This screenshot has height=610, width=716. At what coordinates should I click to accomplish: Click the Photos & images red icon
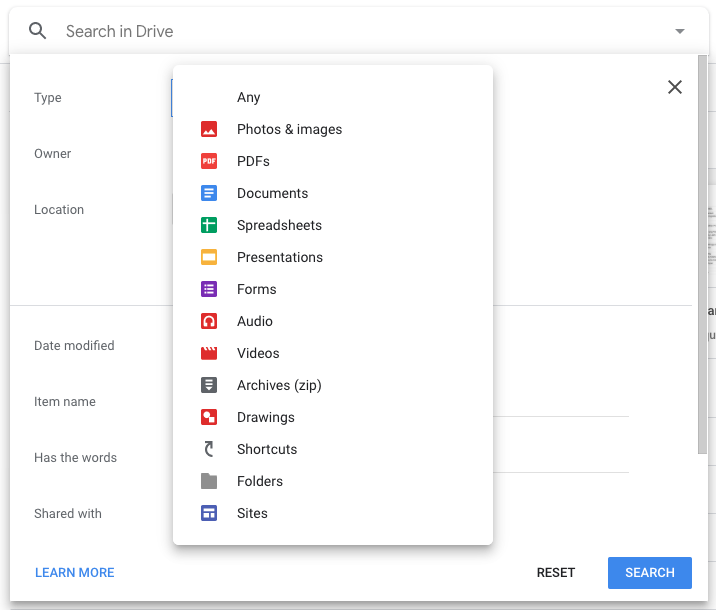(x=209, y=129)
